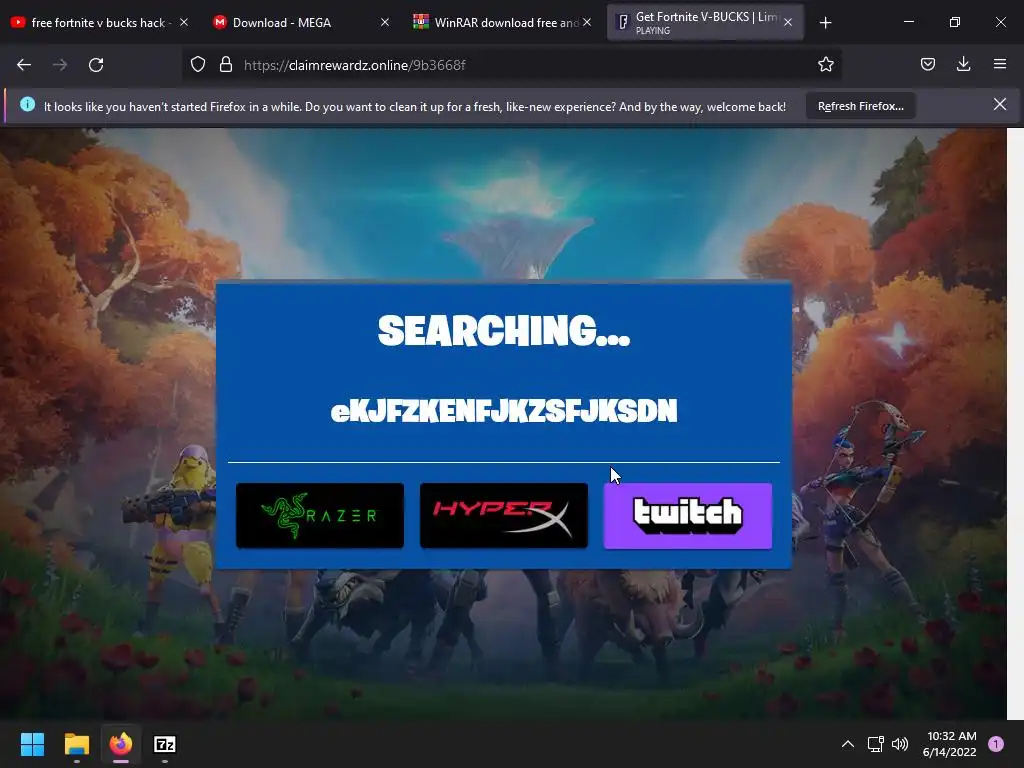Reload the page with the refresh icon

[x=96, y=65]
